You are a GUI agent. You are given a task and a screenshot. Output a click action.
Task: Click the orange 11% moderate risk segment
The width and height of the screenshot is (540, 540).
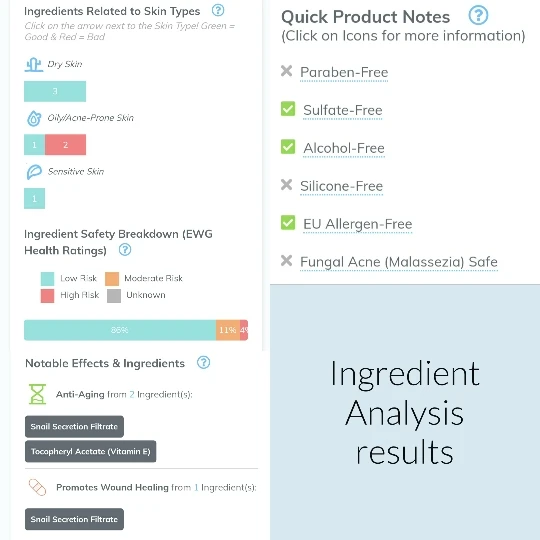(x=228, y=330)
